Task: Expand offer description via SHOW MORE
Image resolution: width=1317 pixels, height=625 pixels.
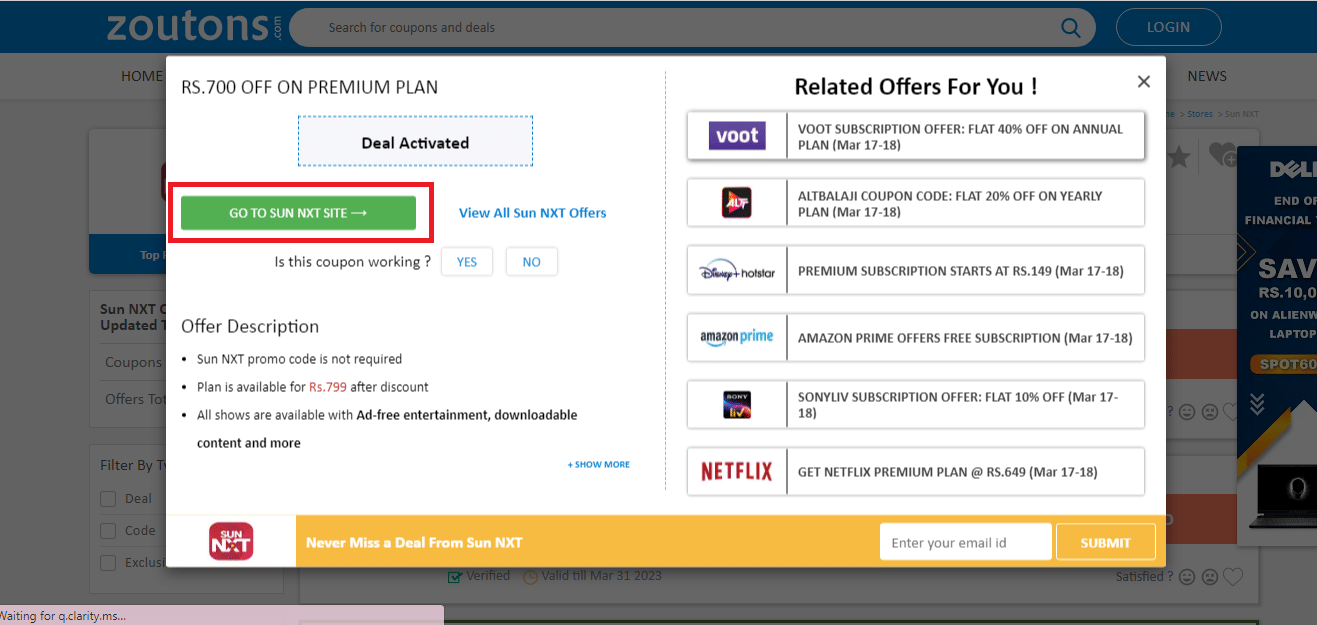Action: pyautogui.click(x=598, y=464)
